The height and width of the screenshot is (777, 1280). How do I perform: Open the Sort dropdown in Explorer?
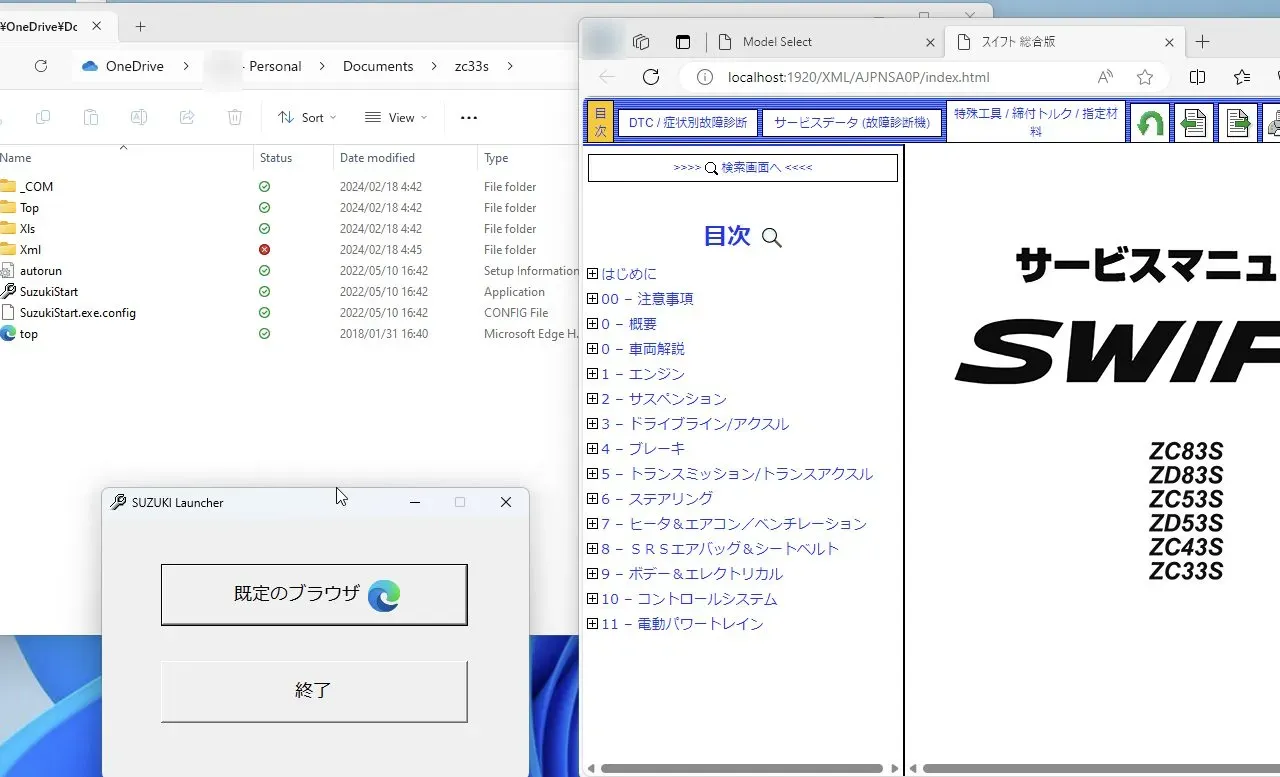[307, 117]
